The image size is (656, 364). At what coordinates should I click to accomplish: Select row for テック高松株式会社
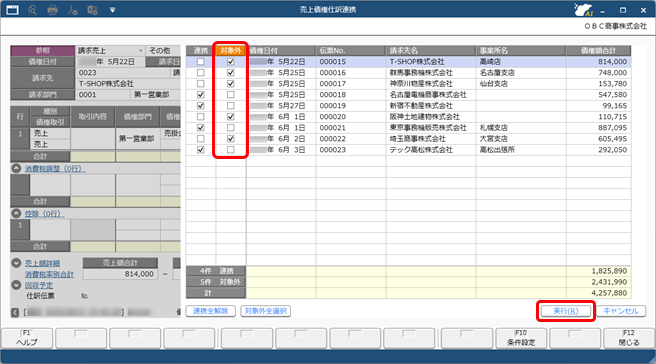[x=409, y=150]
